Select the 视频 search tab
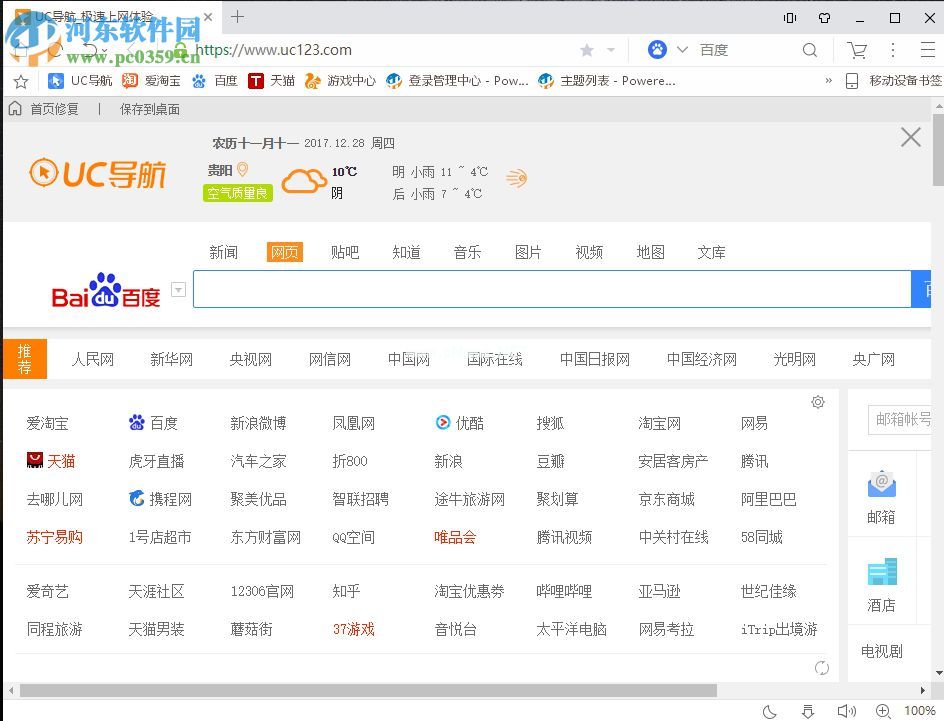The height and width of the screenshot is (721, 944). click(589, 252)
